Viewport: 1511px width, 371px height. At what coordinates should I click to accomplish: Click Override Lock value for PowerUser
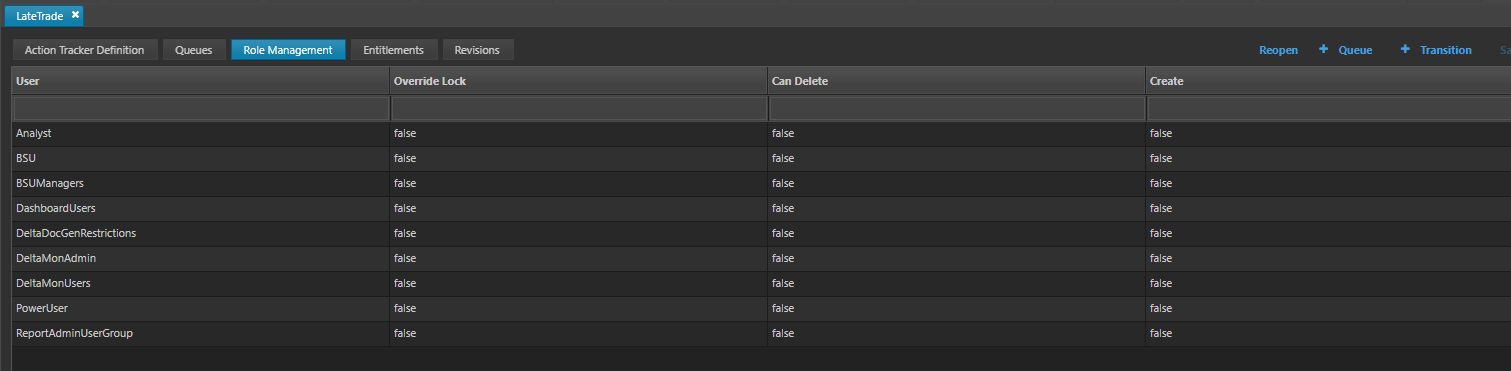pyautogui.click(x=405, y=308)
